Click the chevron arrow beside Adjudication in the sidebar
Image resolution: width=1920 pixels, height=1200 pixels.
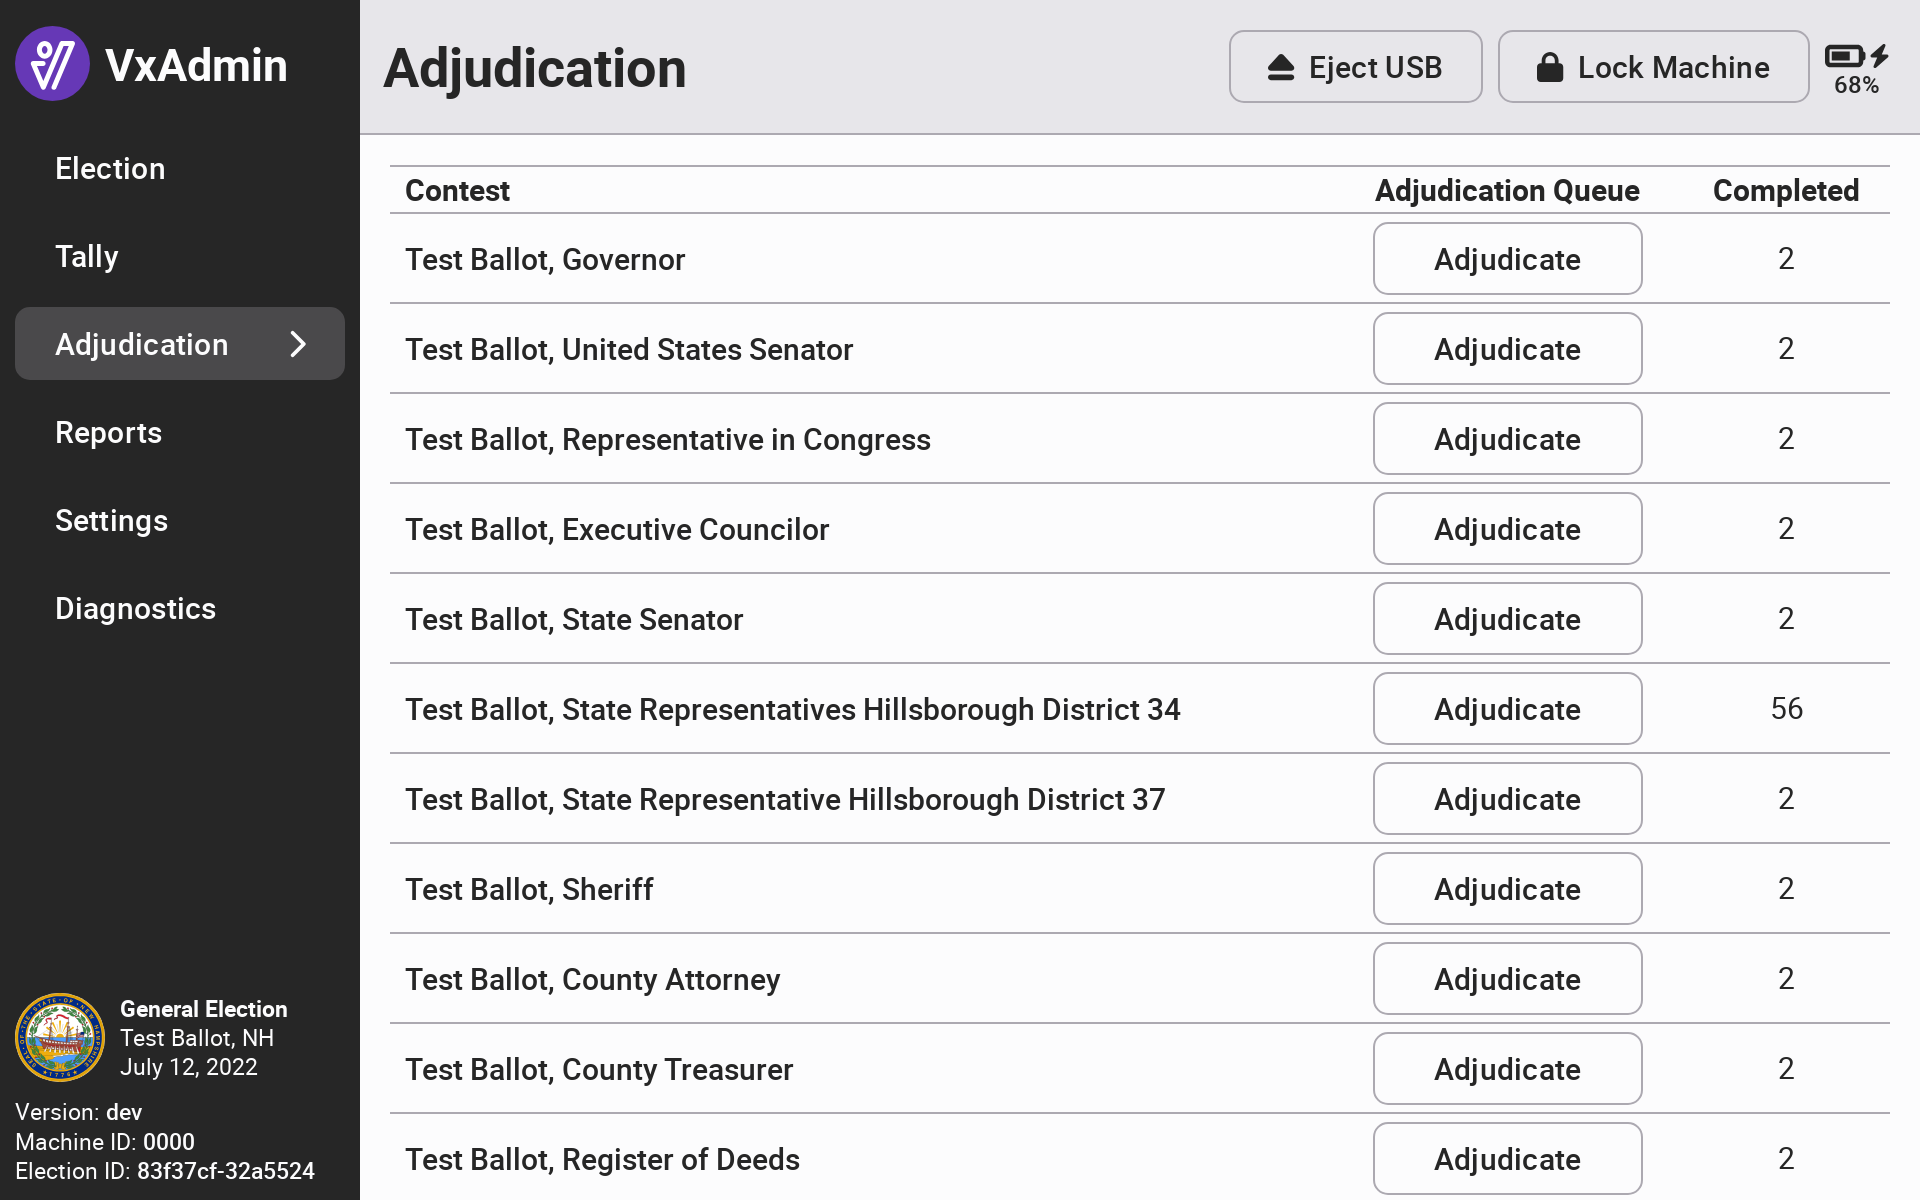[298, 344]
